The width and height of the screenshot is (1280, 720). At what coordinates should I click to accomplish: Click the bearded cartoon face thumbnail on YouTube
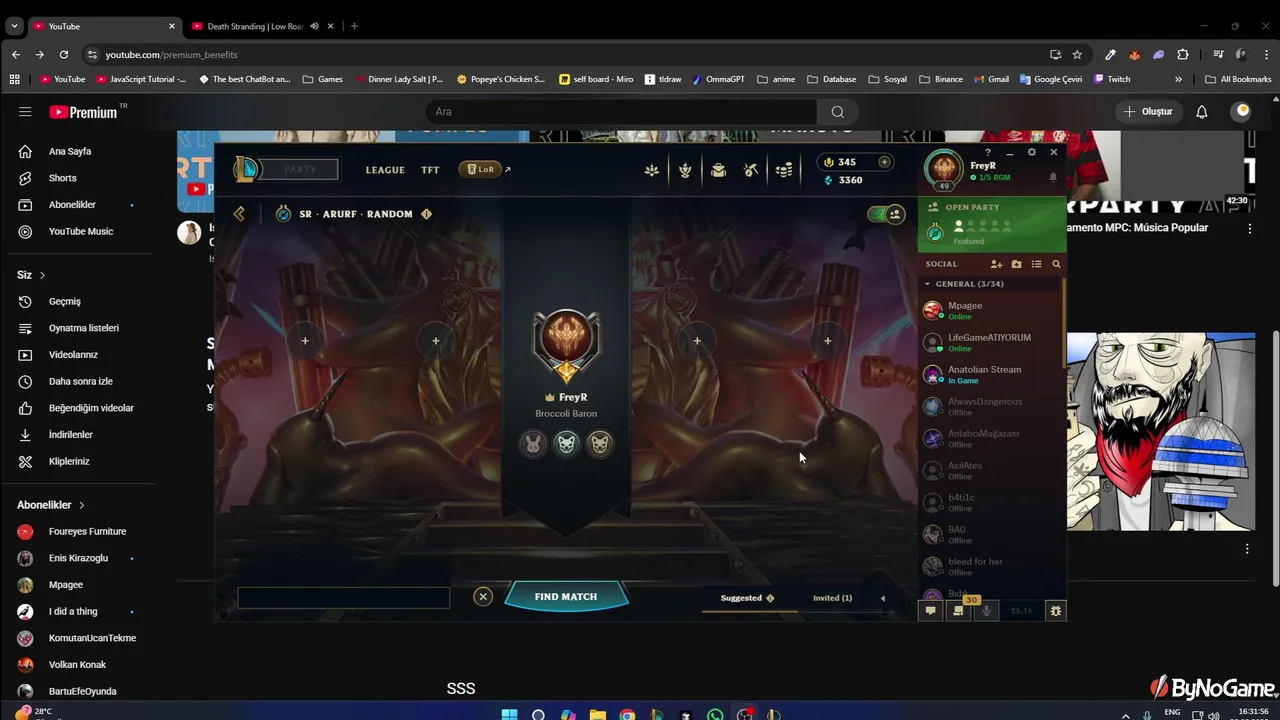[1160, 432]
